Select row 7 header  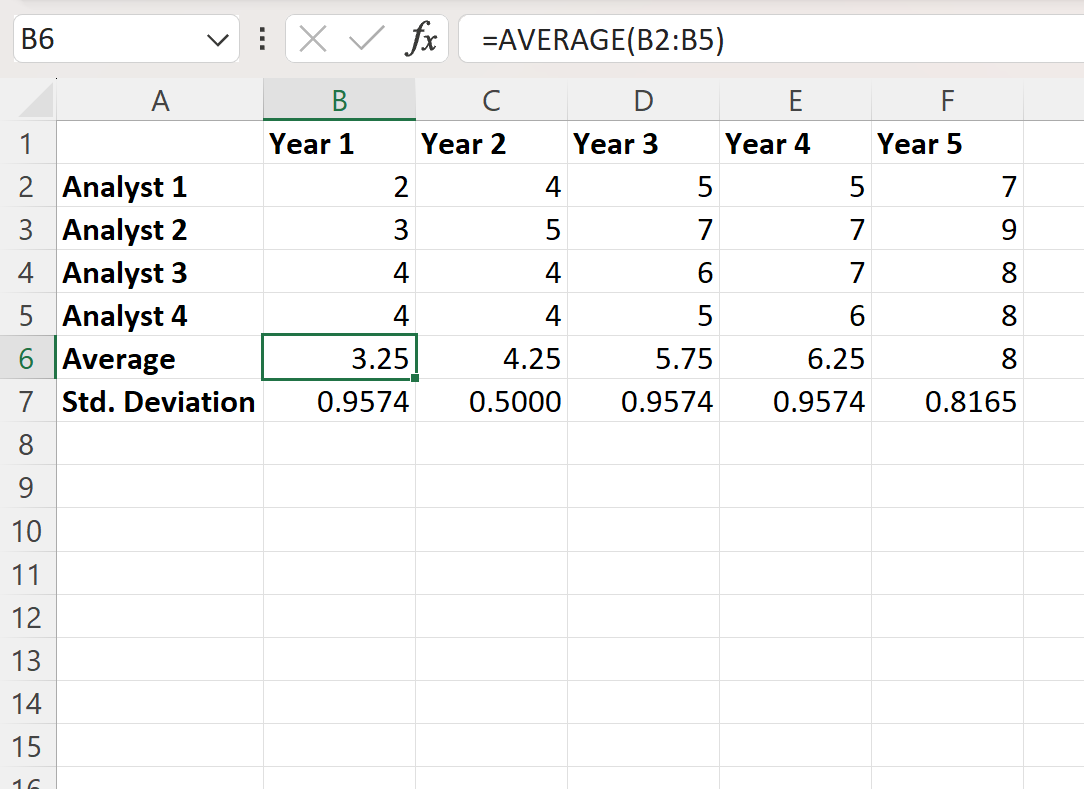(27, 402)
